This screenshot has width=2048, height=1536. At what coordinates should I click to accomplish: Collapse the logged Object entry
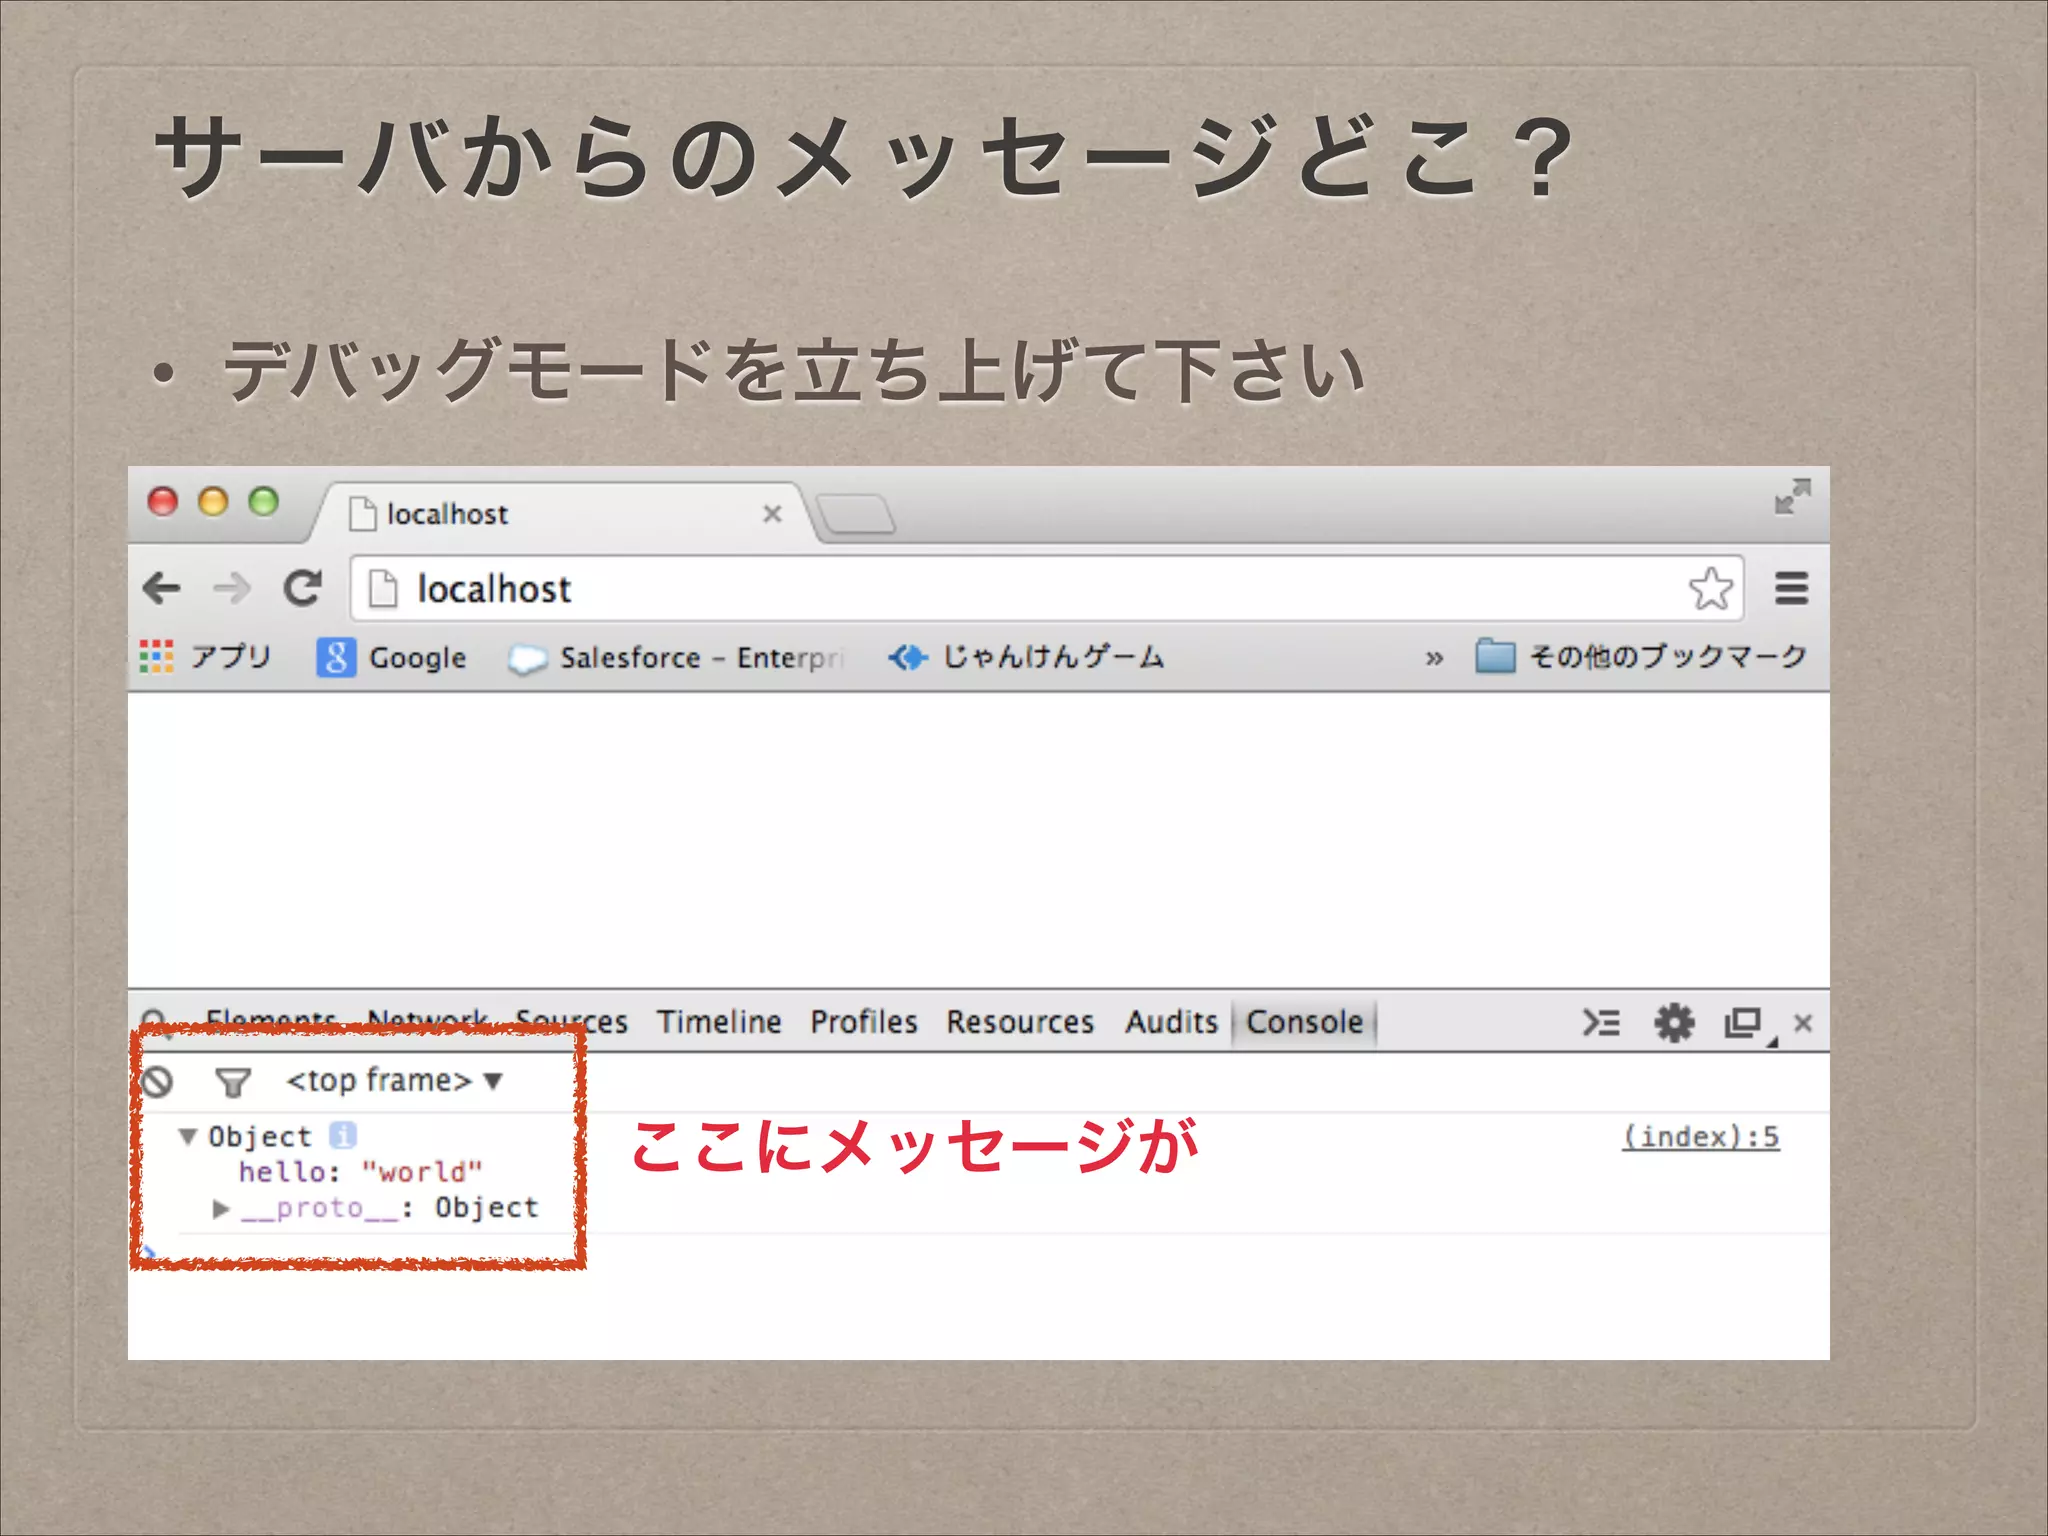tap(187, 1136)
